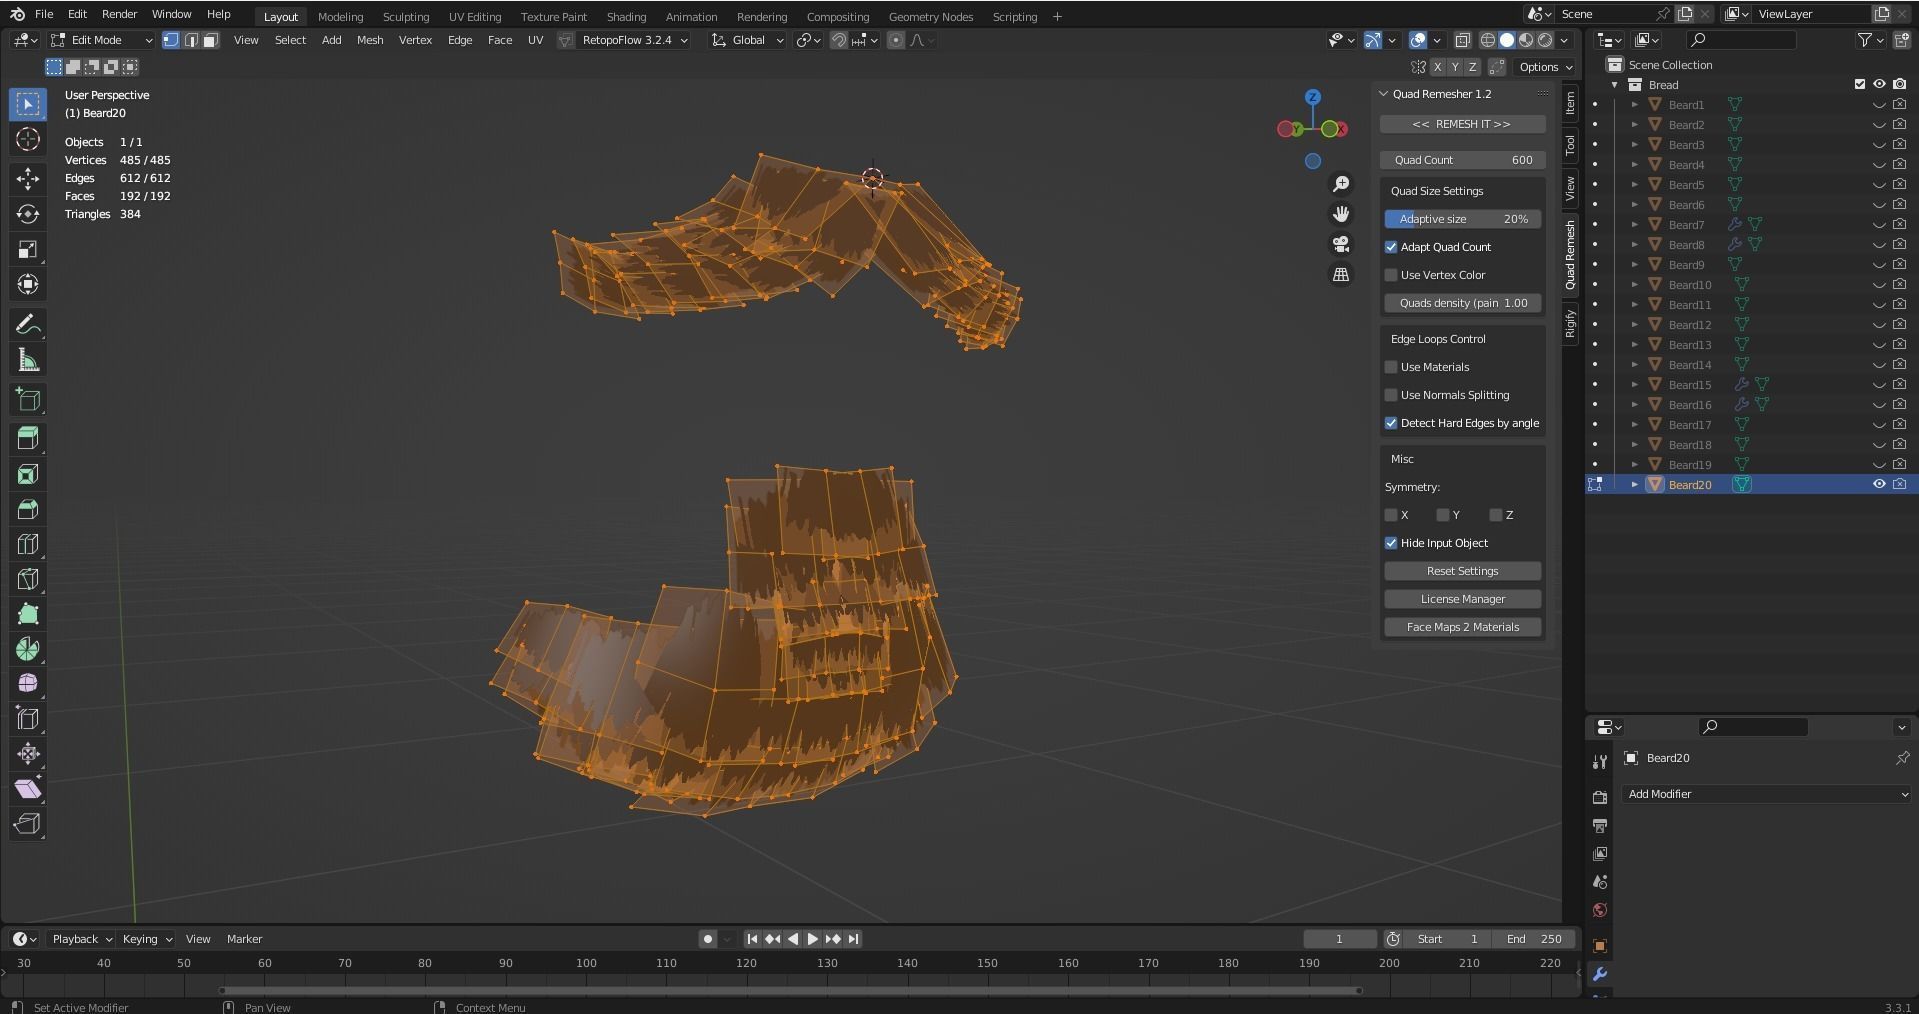Select the Shrink/Fatten tool
1919x1014 pixels.
coord(28,754)
